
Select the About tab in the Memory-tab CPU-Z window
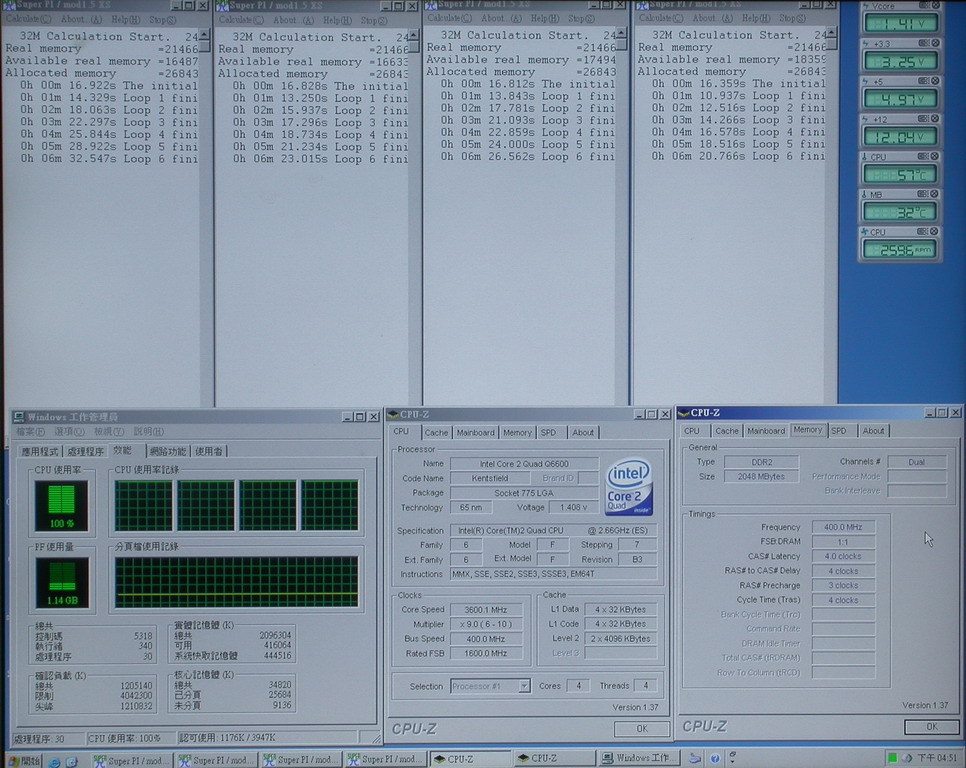click(873, 430)
